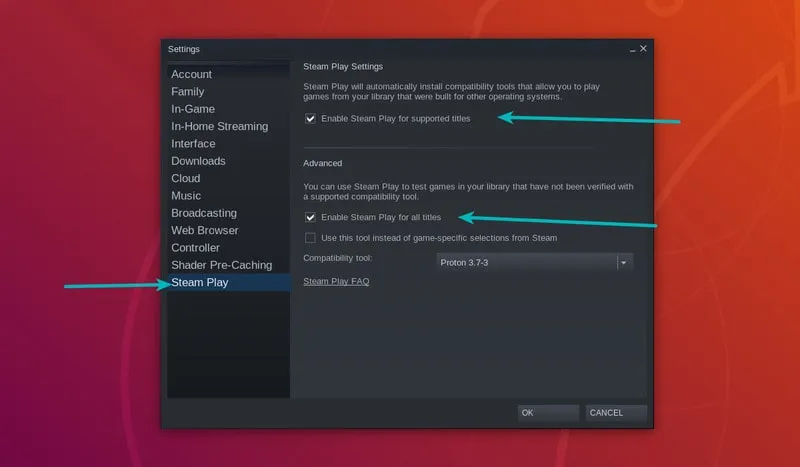Minimize the Settings window
The height and width of the screenshot is (467, 800).
tap(633, 49)
